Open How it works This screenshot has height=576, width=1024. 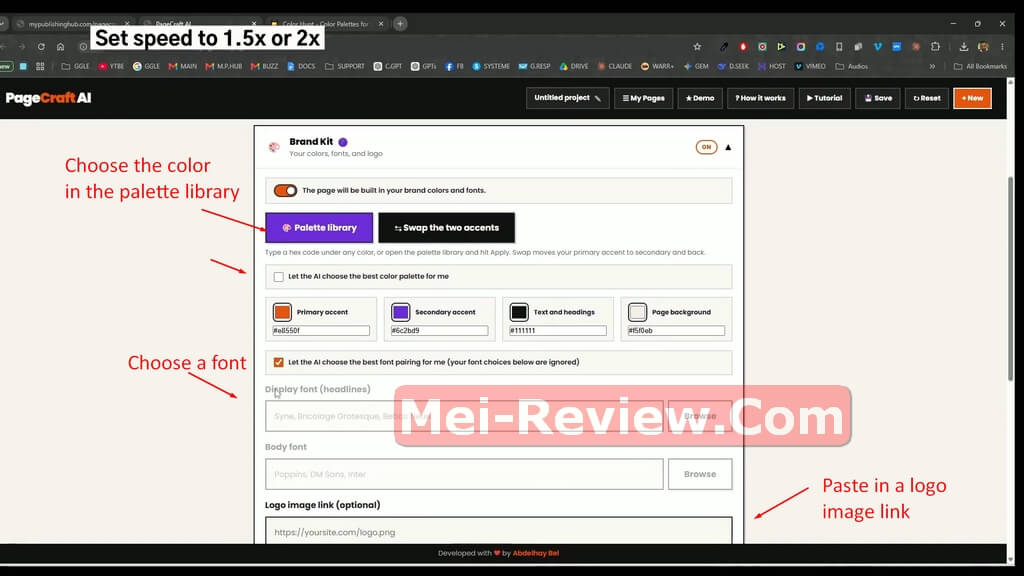click(760, 98)
